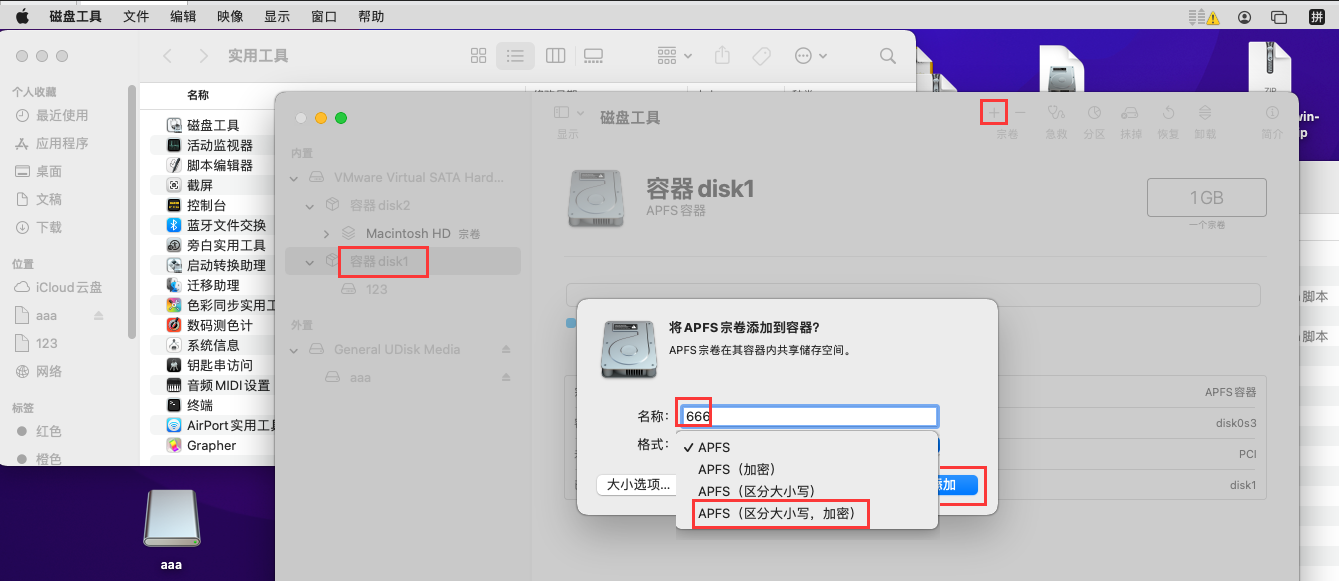Click the First Aid (急救) toolbar icon
The width and height of the screenshot is (1339, 581).
tap(1057, 113)
